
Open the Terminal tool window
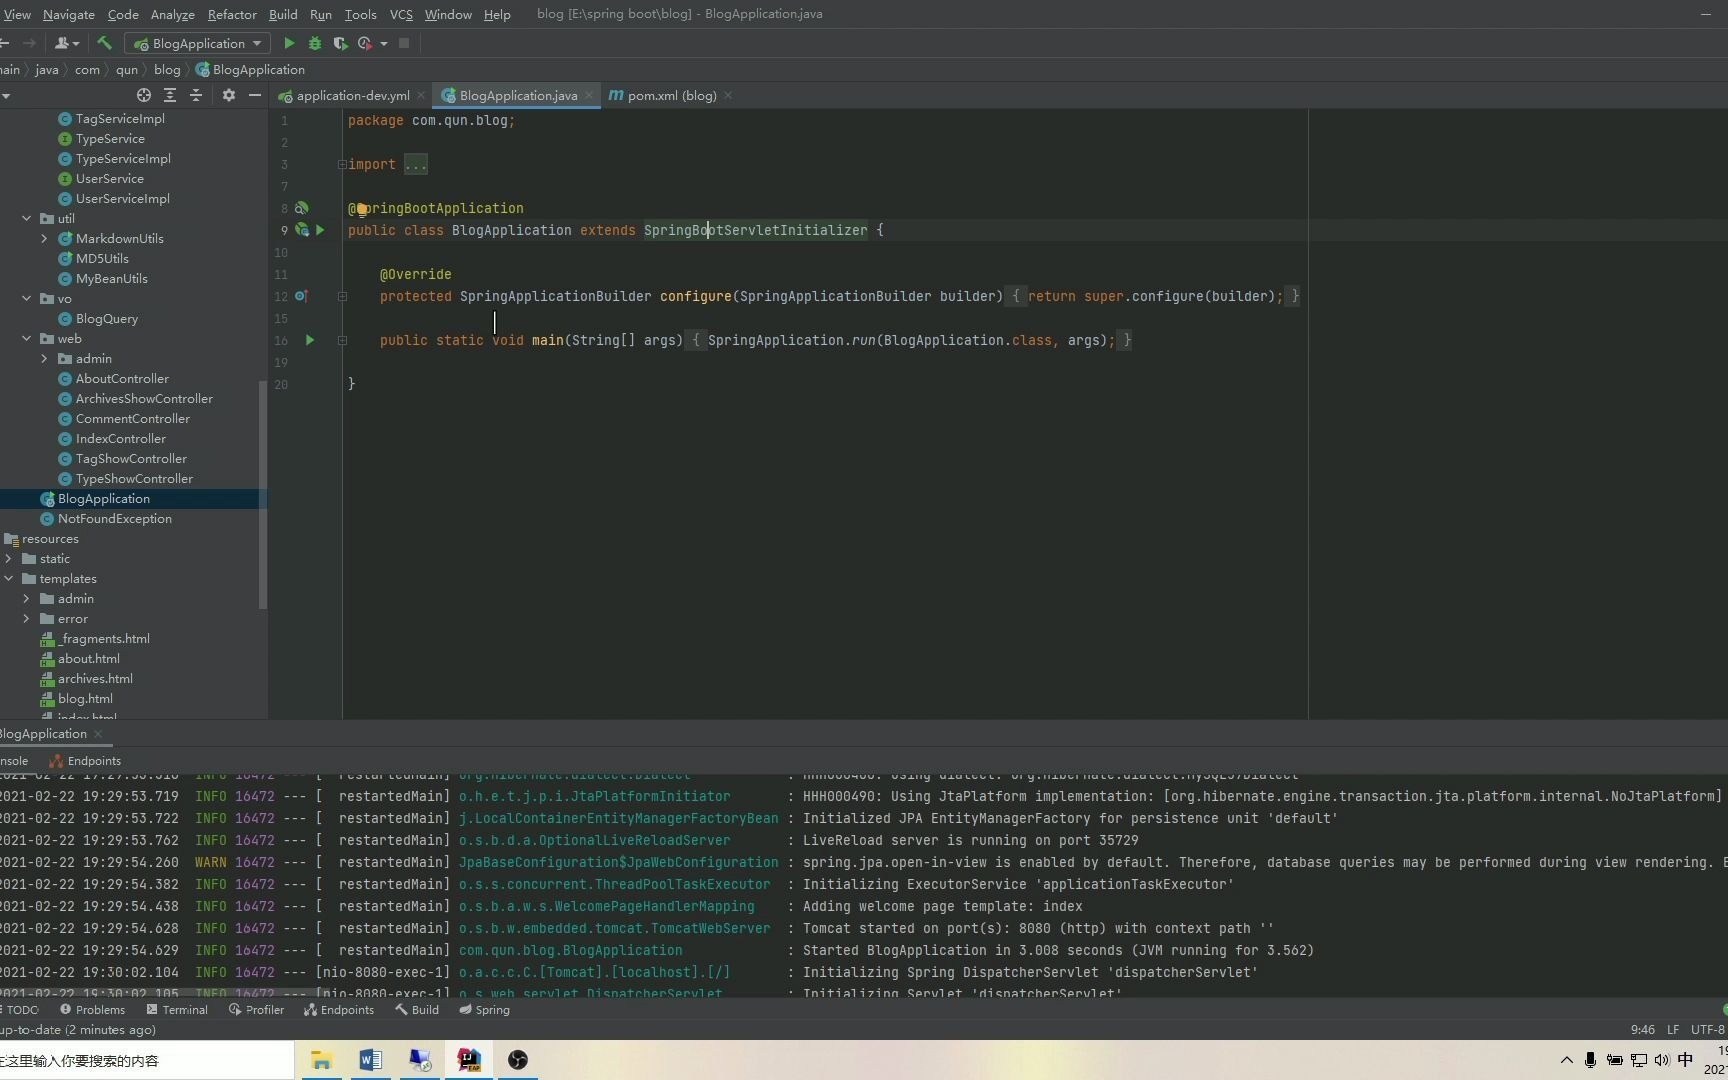coord(185,1009)
